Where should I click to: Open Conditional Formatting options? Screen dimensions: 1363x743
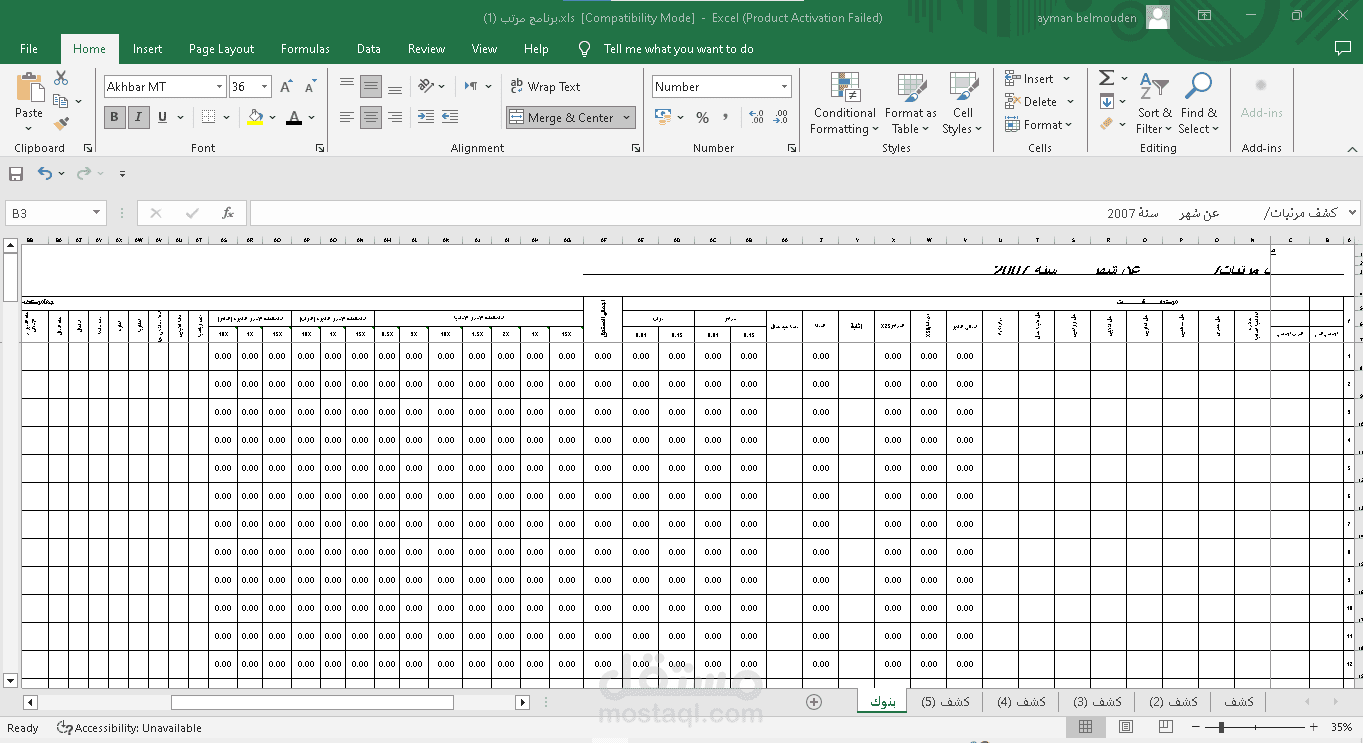(844, 104)
